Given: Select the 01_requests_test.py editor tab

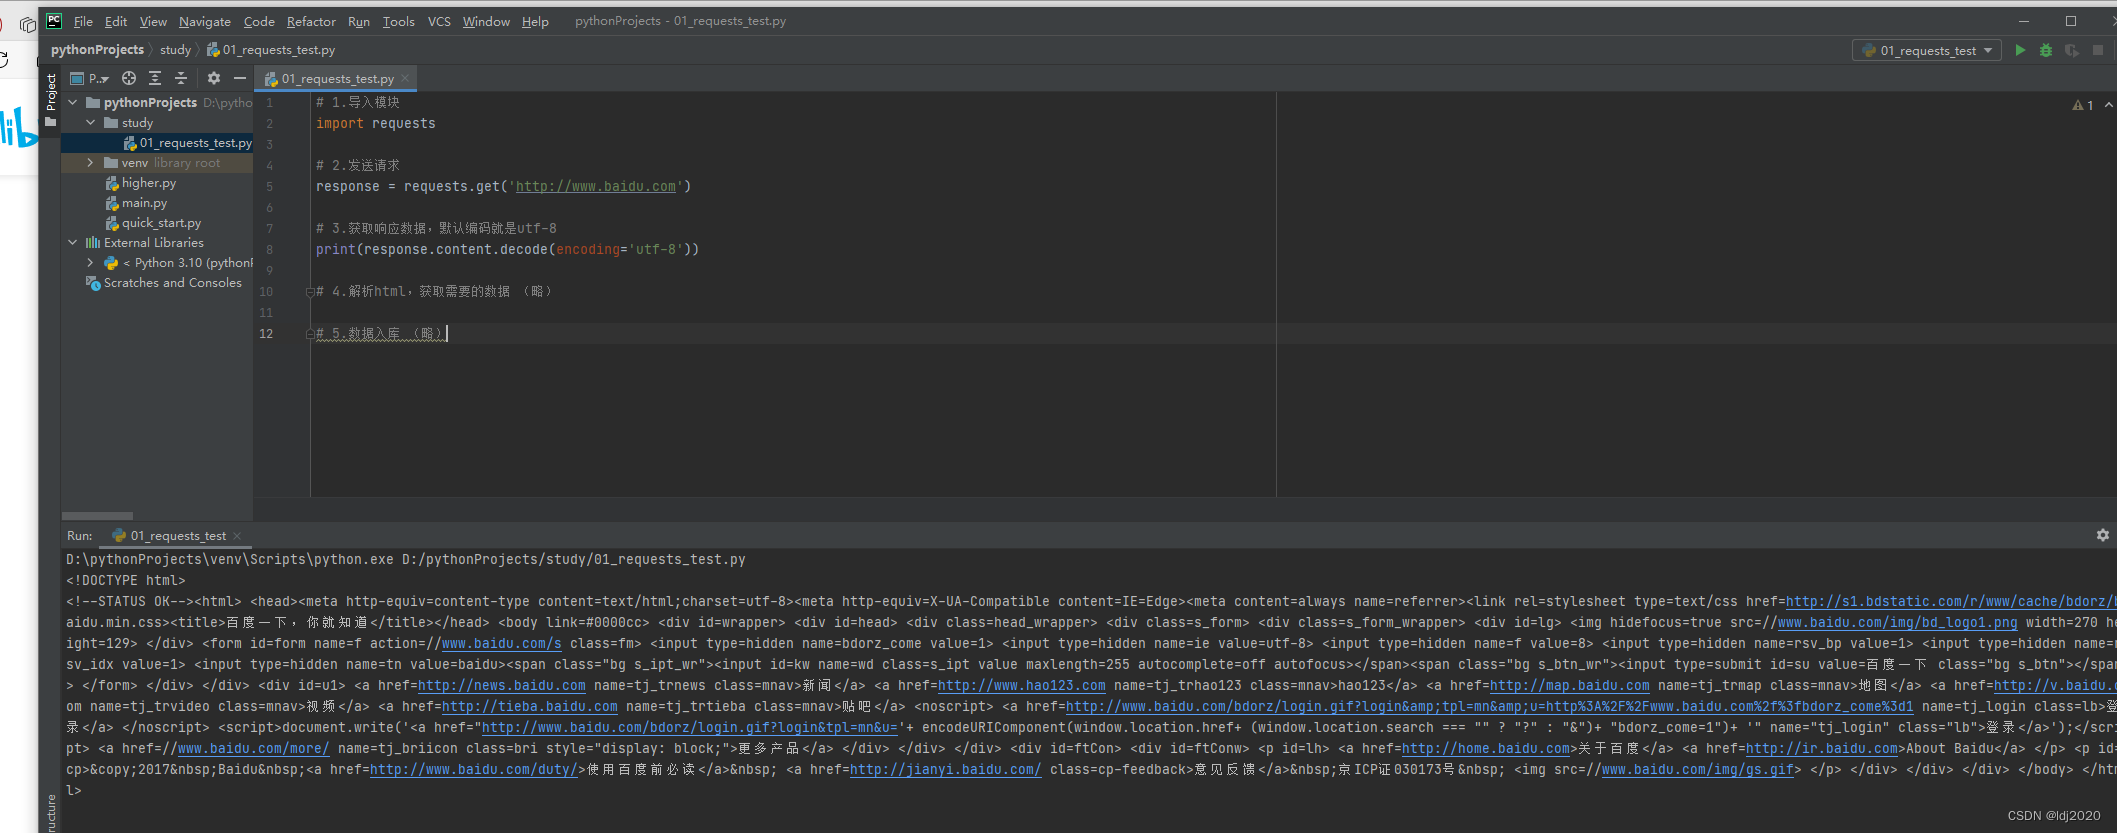Looking at the screenshot, I should 336,78.
